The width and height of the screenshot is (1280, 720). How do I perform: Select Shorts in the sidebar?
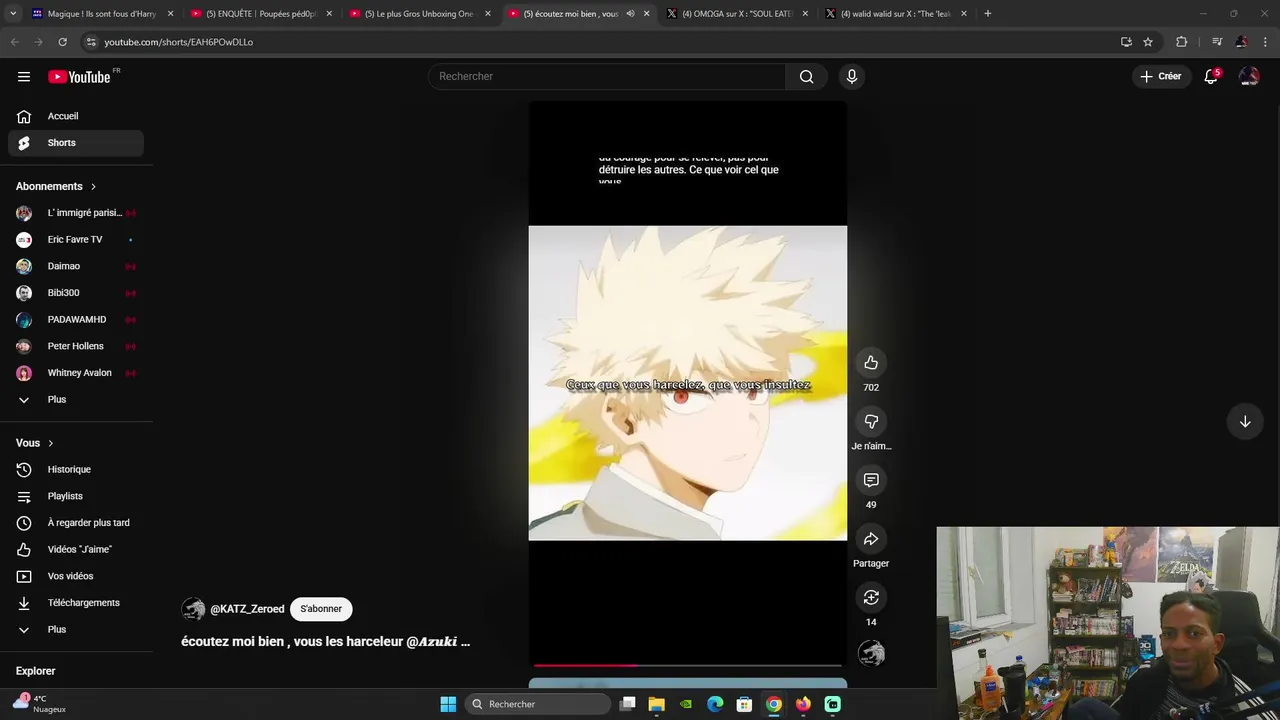click(76, 143)
